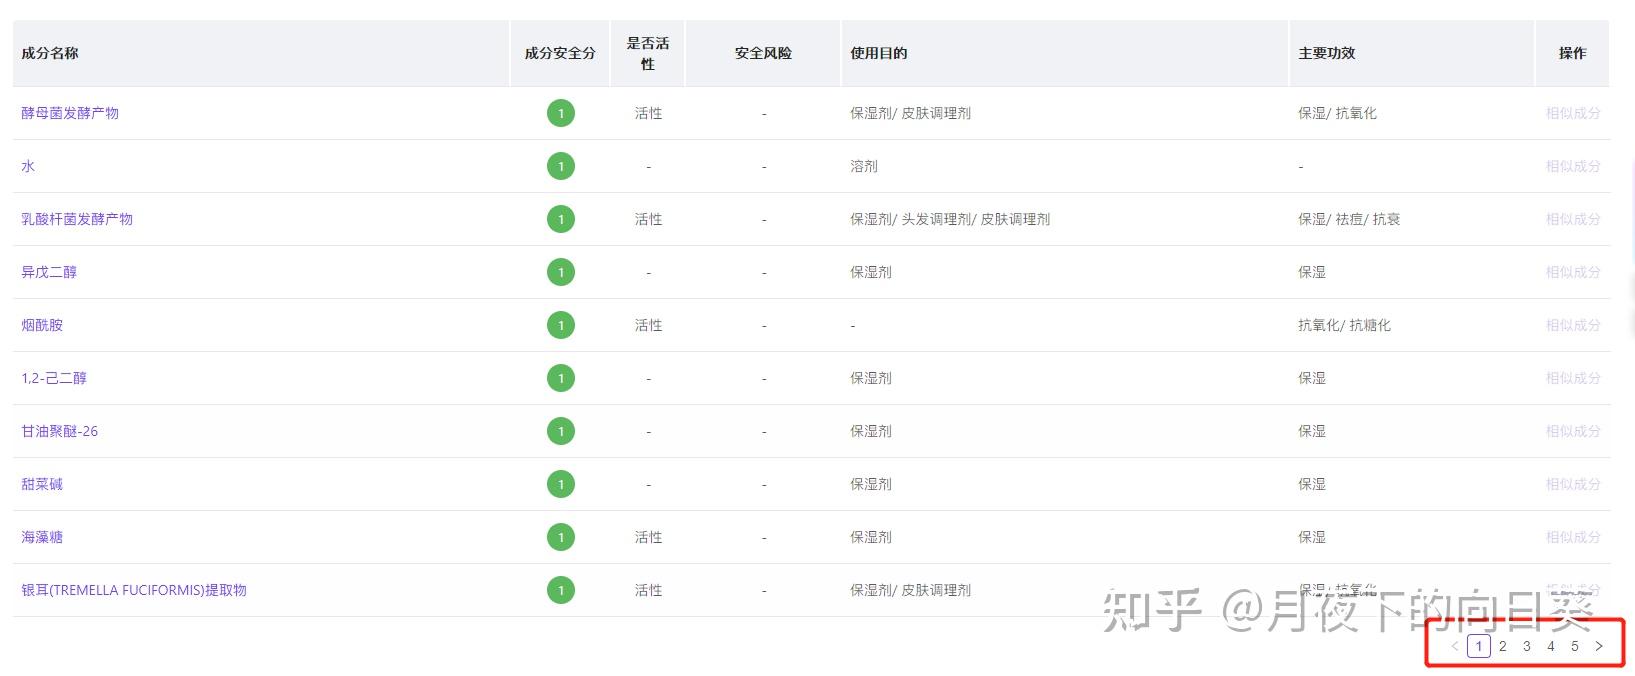The image size is (1635, 676).
Task: Click green safety score badge for 海藻糖
Action: click(x=561, y=537)
